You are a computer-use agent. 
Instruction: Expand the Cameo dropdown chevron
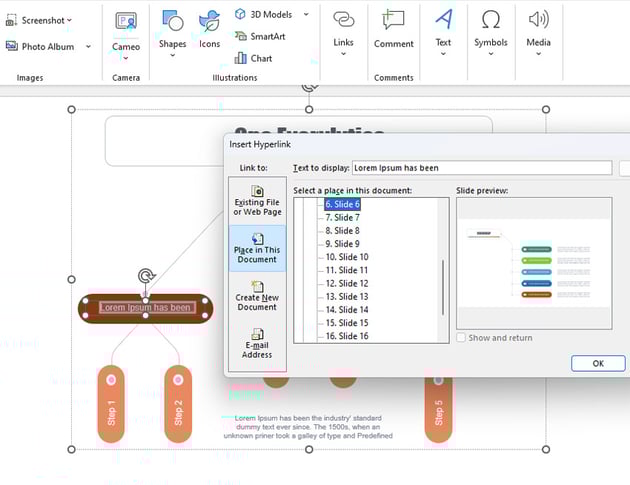point(126,59)
